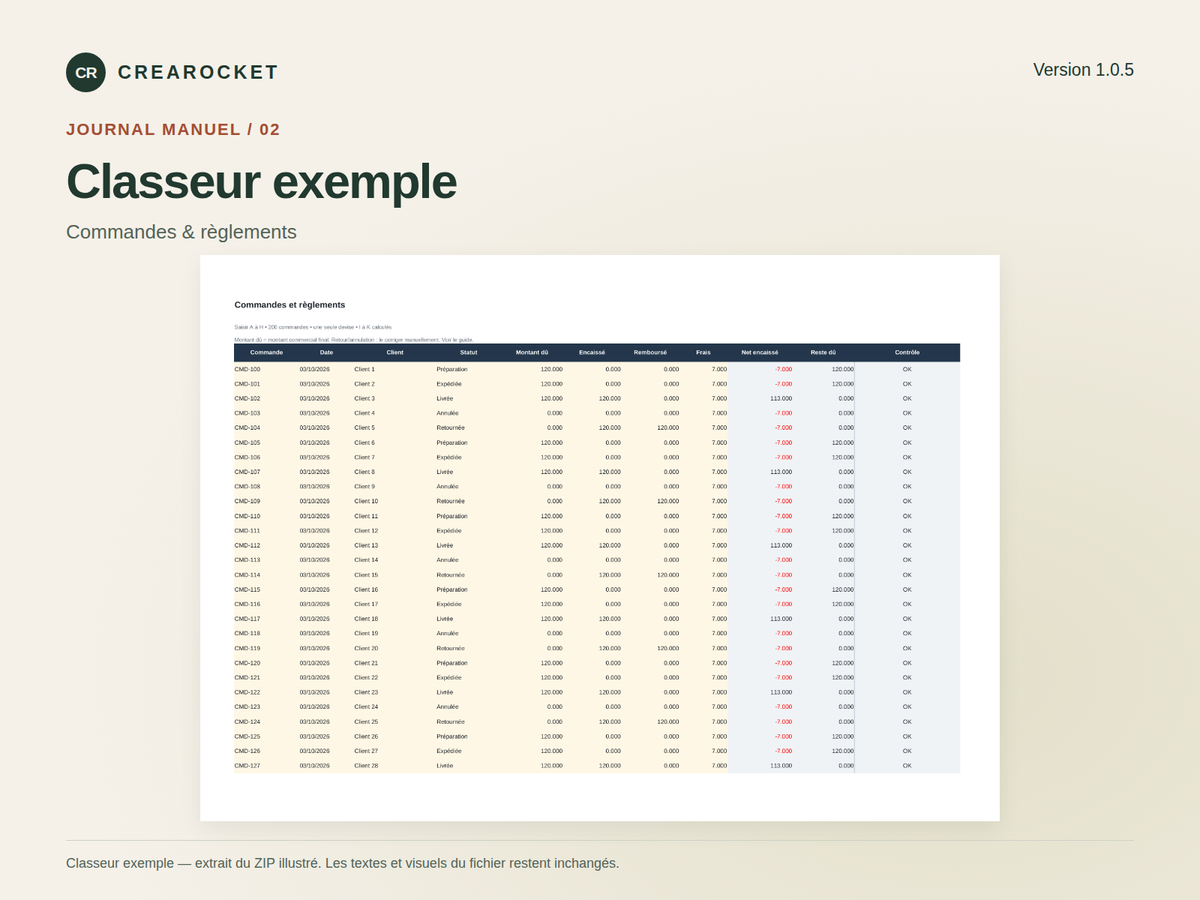The width and height of the screenshot is (1200, 900).
Task: Click the footer caption about the ZIP illustré
Action: point(343,863)
